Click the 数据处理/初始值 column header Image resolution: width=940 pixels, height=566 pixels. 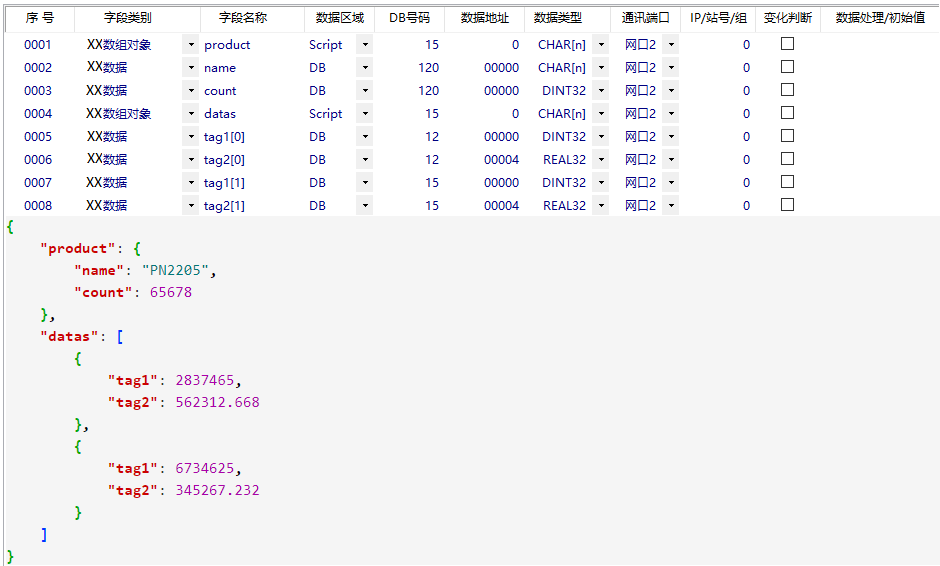(x=880, y=18)
